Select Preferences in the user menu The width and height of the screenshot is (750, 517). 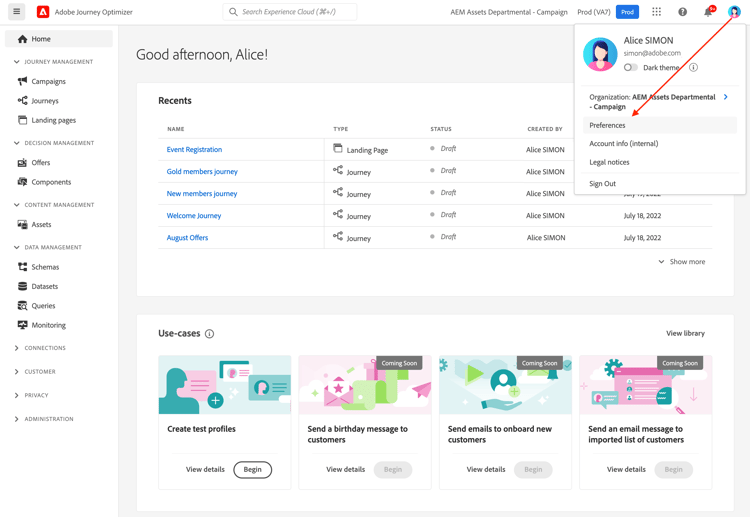coord(660,125)
